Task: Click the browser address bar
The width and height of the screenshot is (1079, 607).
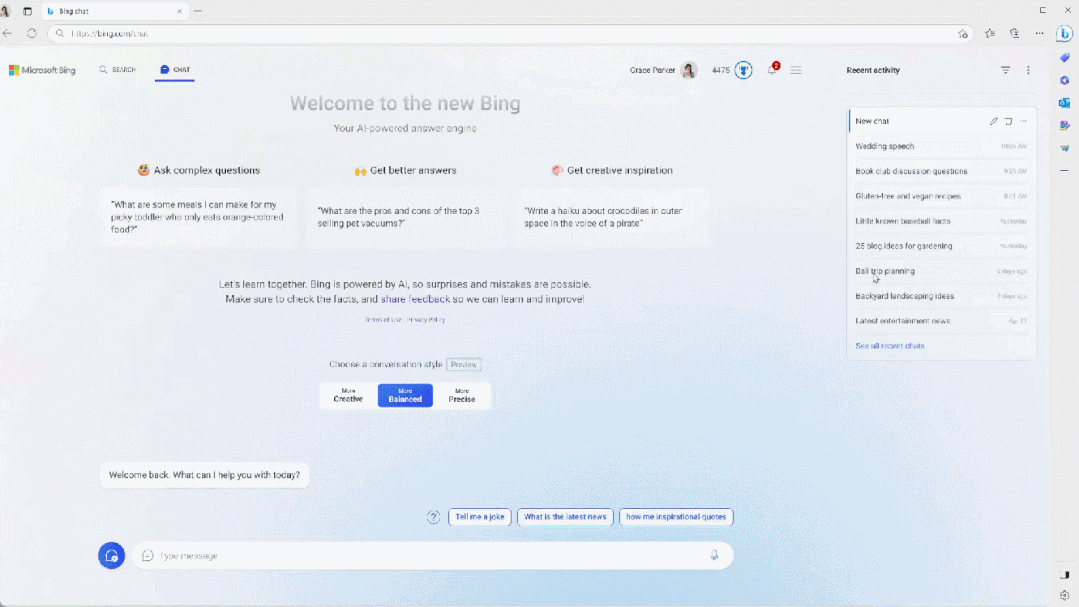Action: pos(509,33)
